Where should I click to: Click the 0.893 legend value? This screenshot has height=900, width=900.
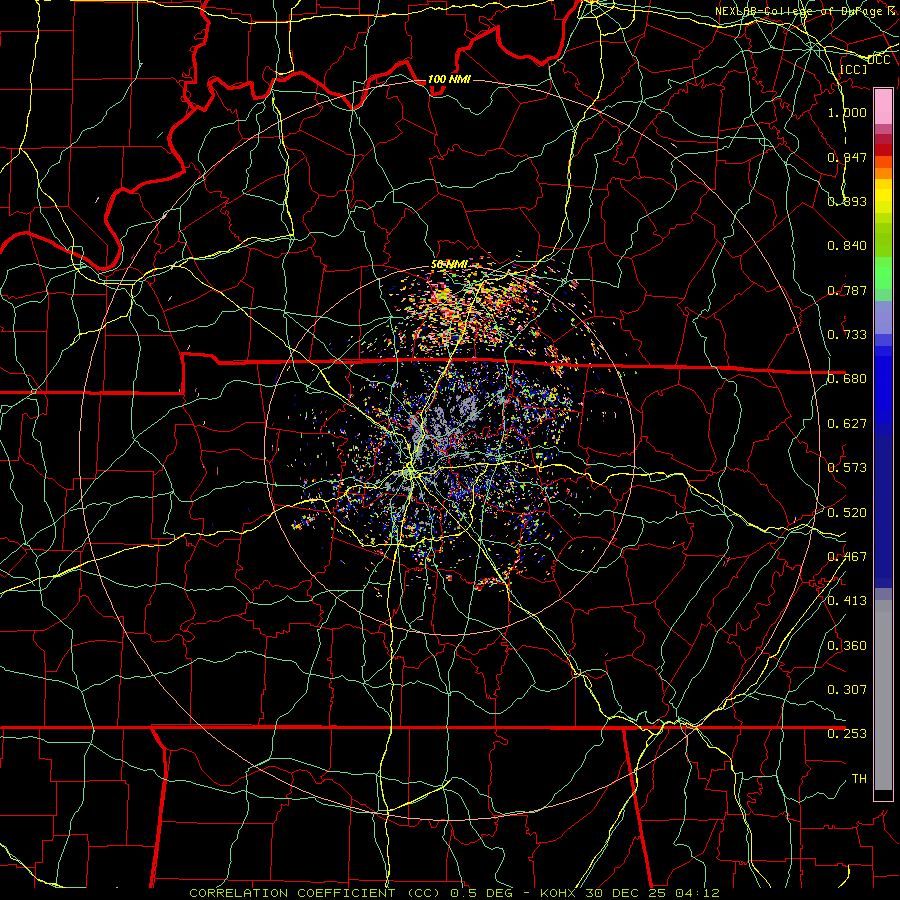(847, 201)
